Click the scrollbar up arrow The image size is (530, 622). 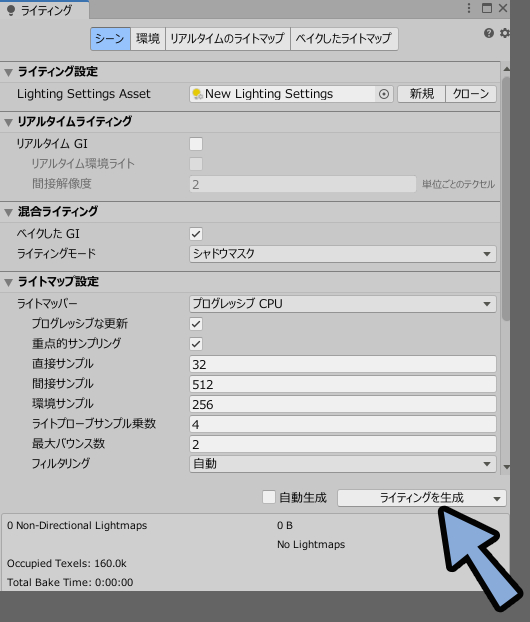[x=506, y=69]
